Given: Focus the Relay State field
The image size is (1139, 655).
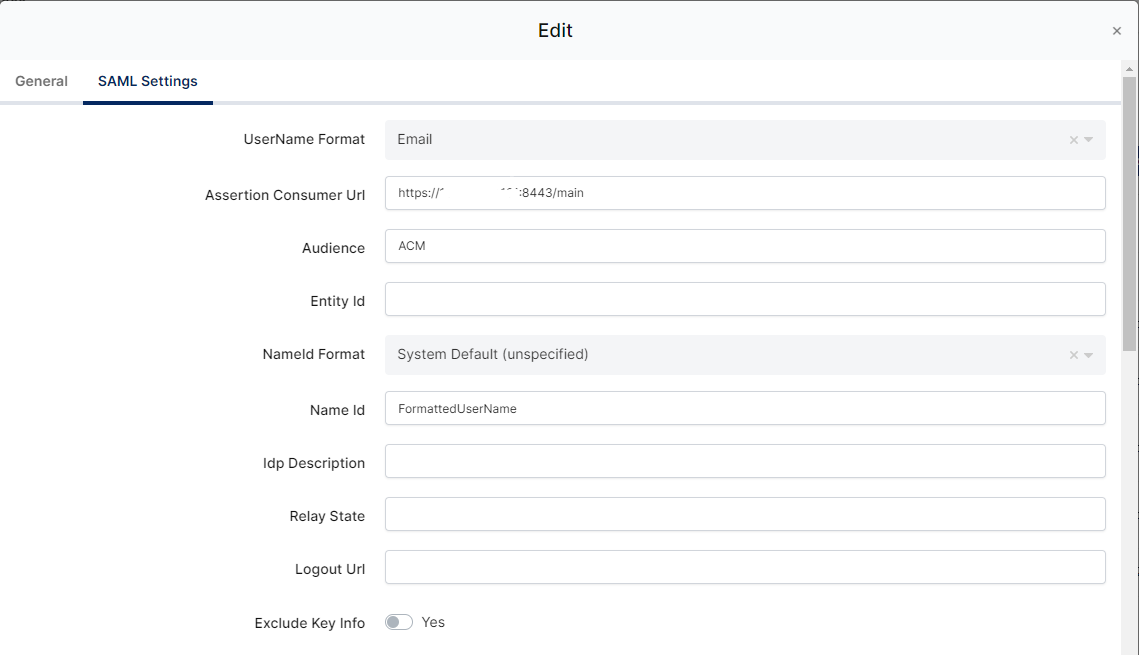Looking at the screenshot, I should click(744, 514).
